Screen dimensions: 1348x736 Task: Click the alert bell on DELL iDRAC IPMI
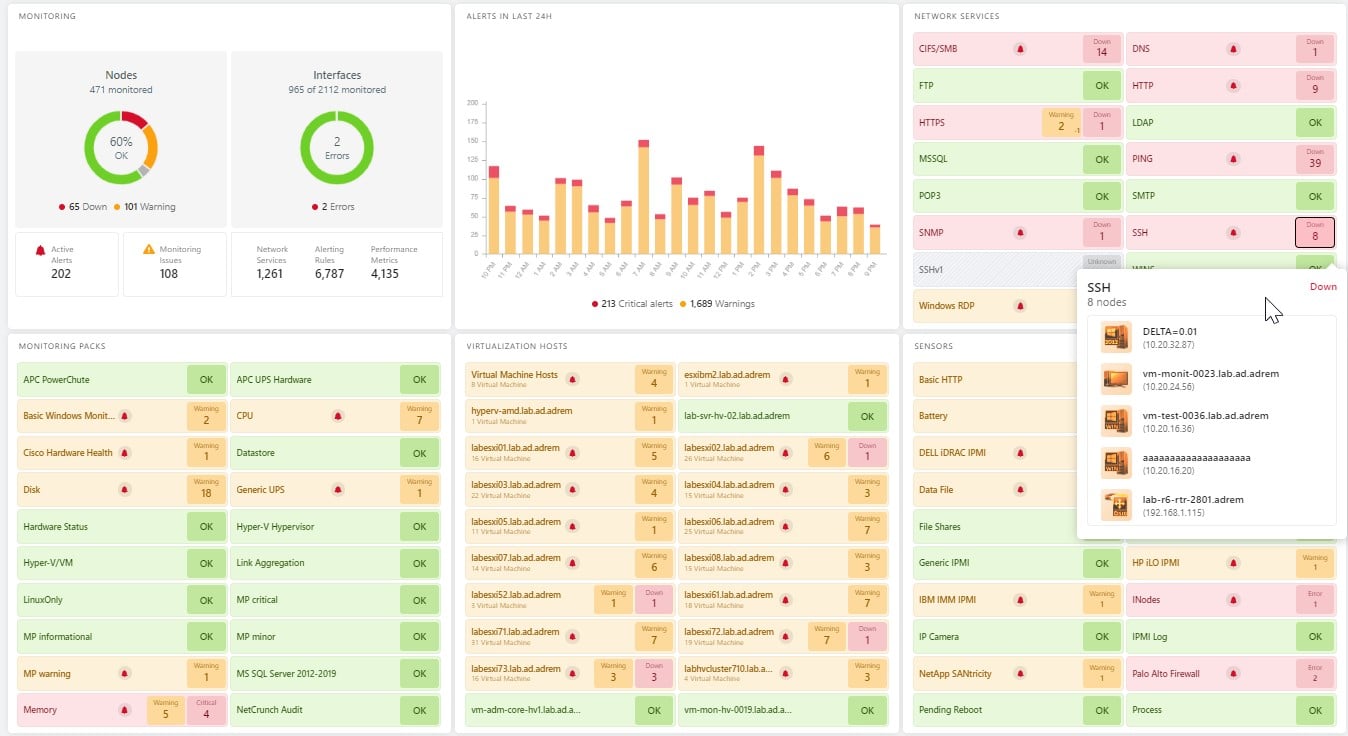[1020, 453]
